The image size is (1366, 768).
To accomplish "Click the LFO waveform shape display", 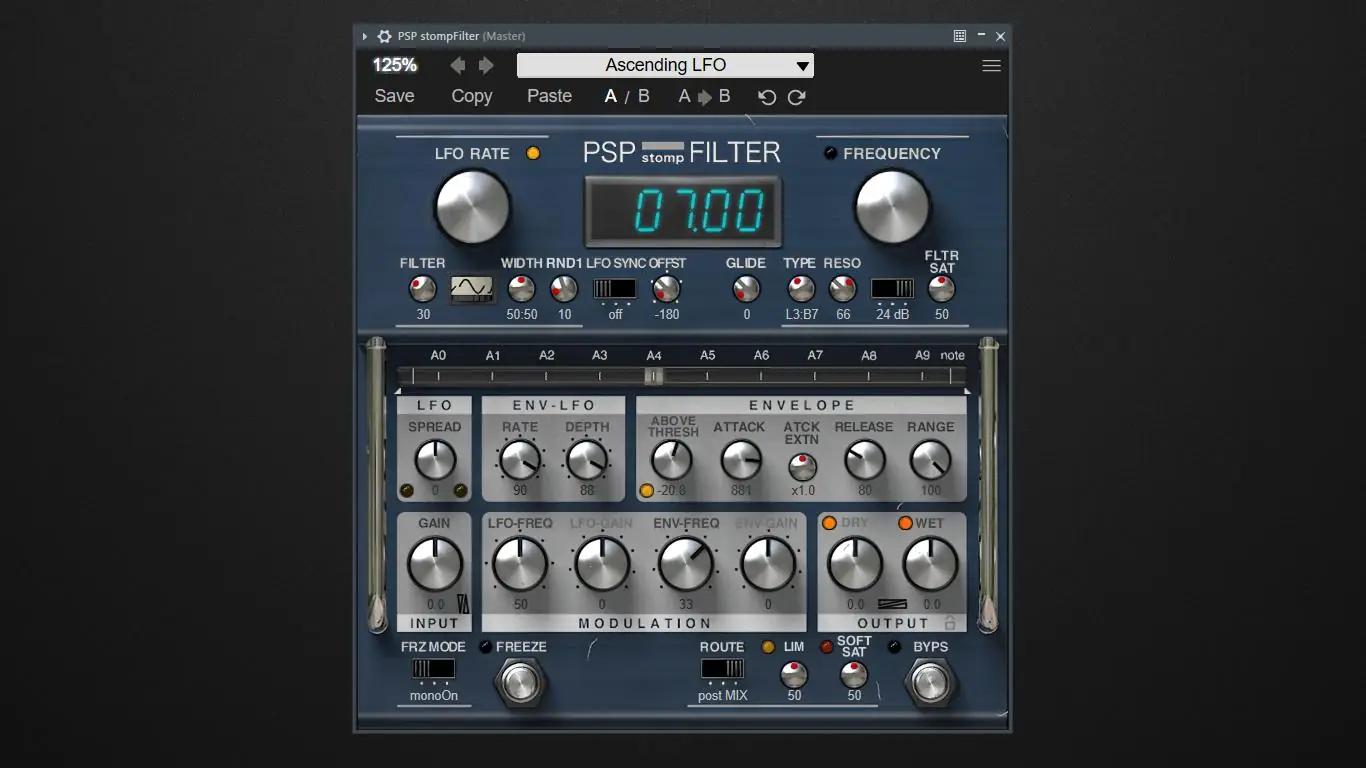I will 471,290.
